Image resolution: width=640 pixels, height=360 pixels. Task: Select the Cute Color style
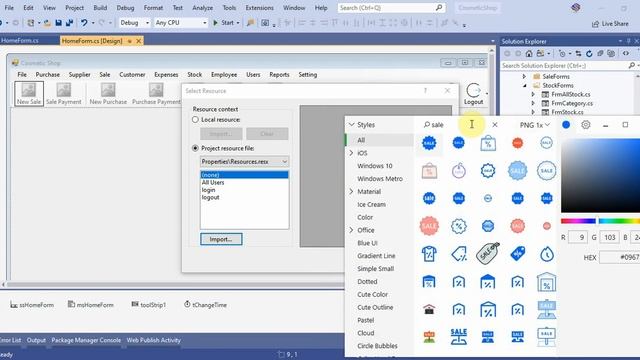click(x=372, y=294)
